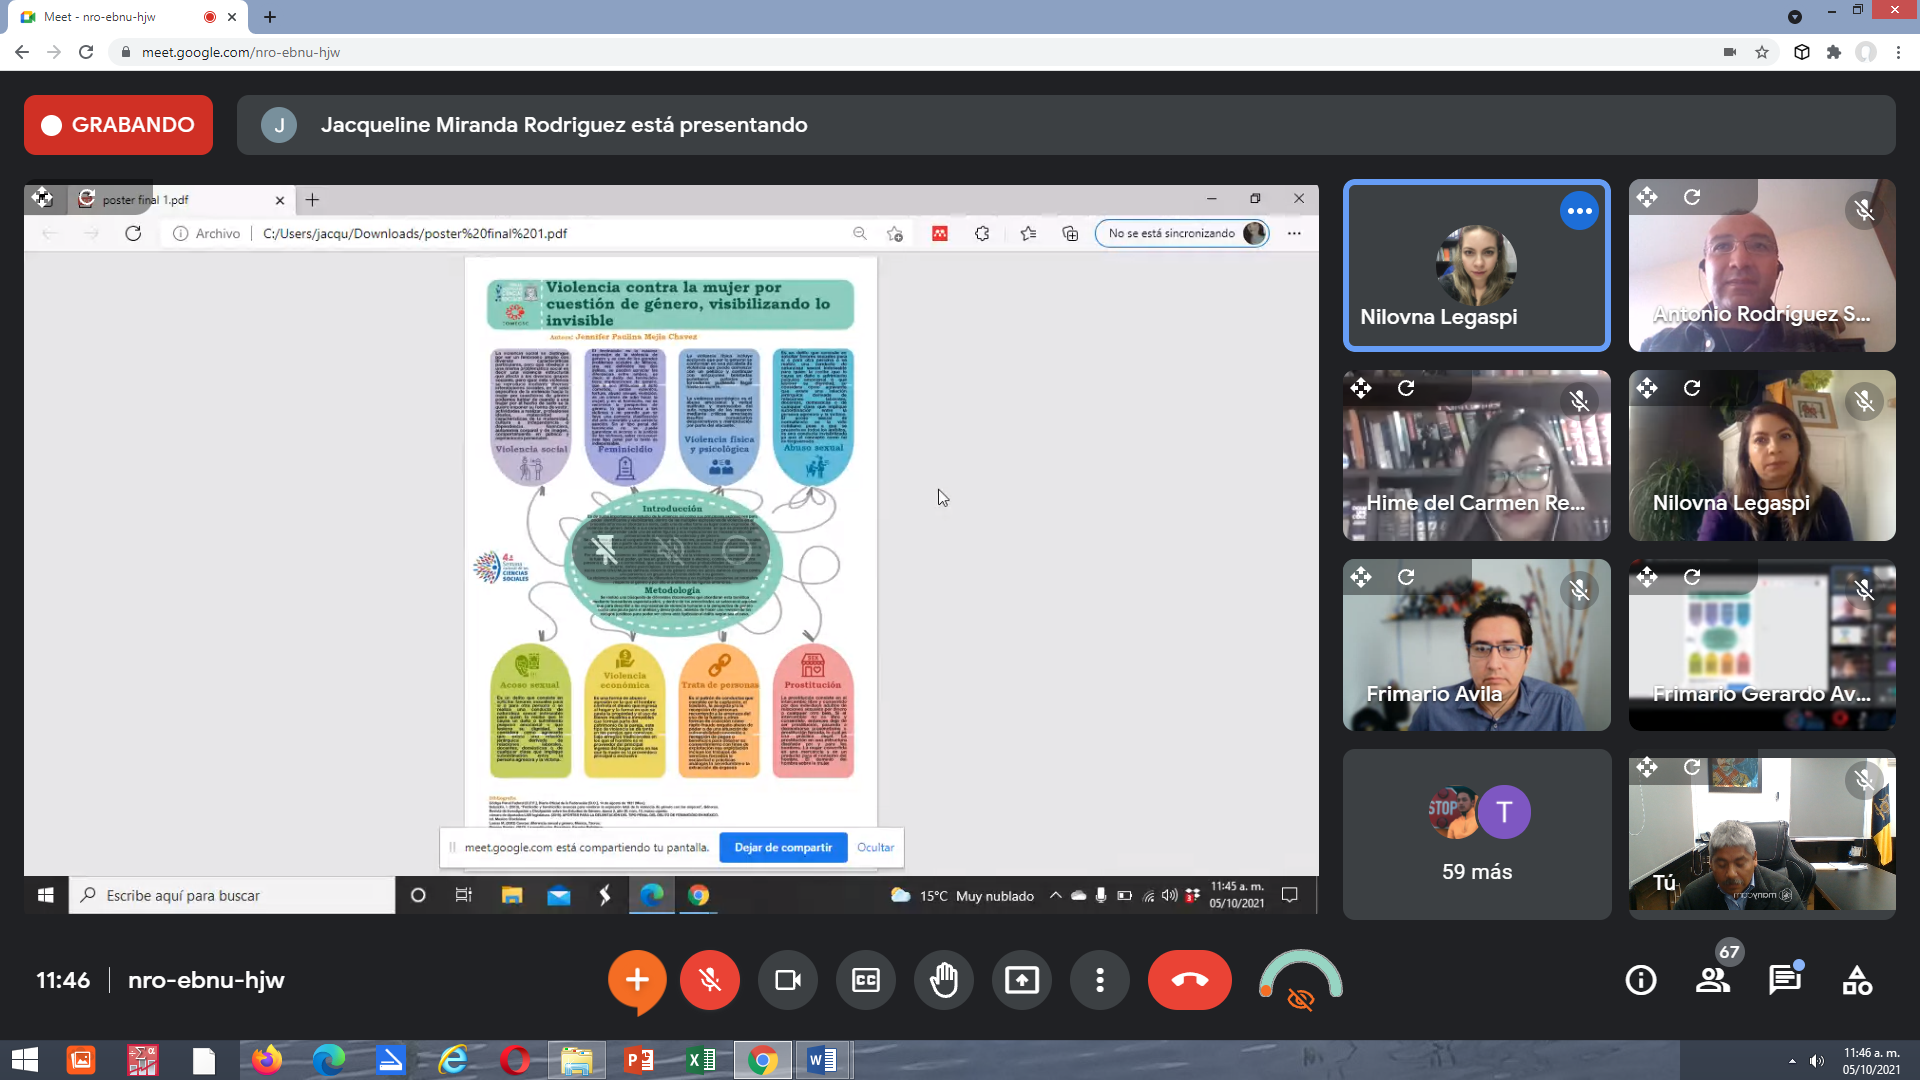Click muted mic on Frimario Avila tile
Viewport: 1920px width, 1080px height.
click(1579, 590)
